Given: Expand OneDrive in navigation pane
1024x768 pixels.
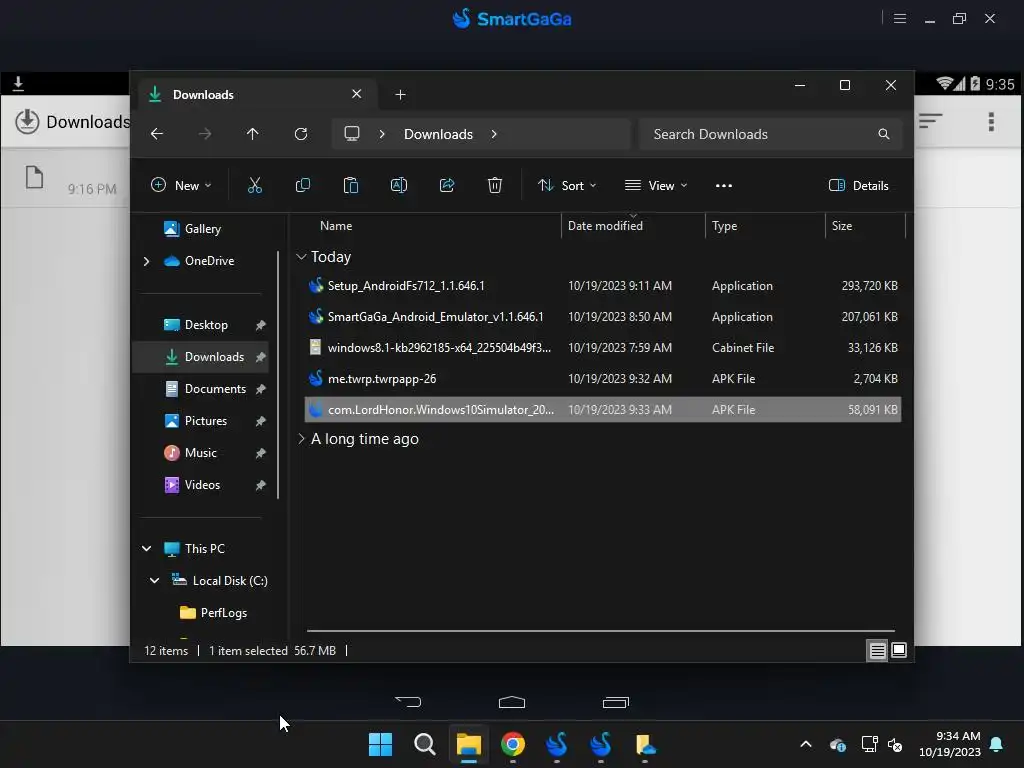Looking at the screenshot, I should tap(146, 261).
